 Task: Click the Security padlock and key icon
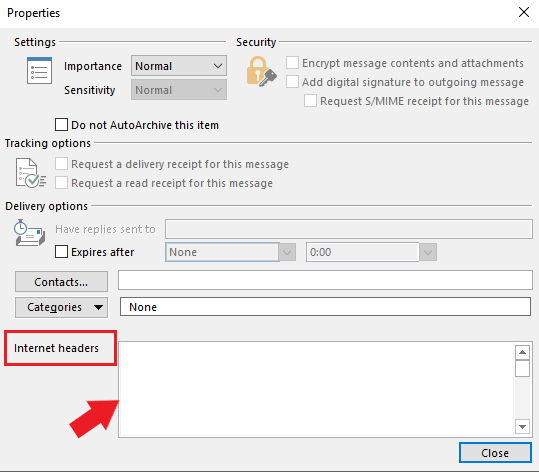(262, 72)
